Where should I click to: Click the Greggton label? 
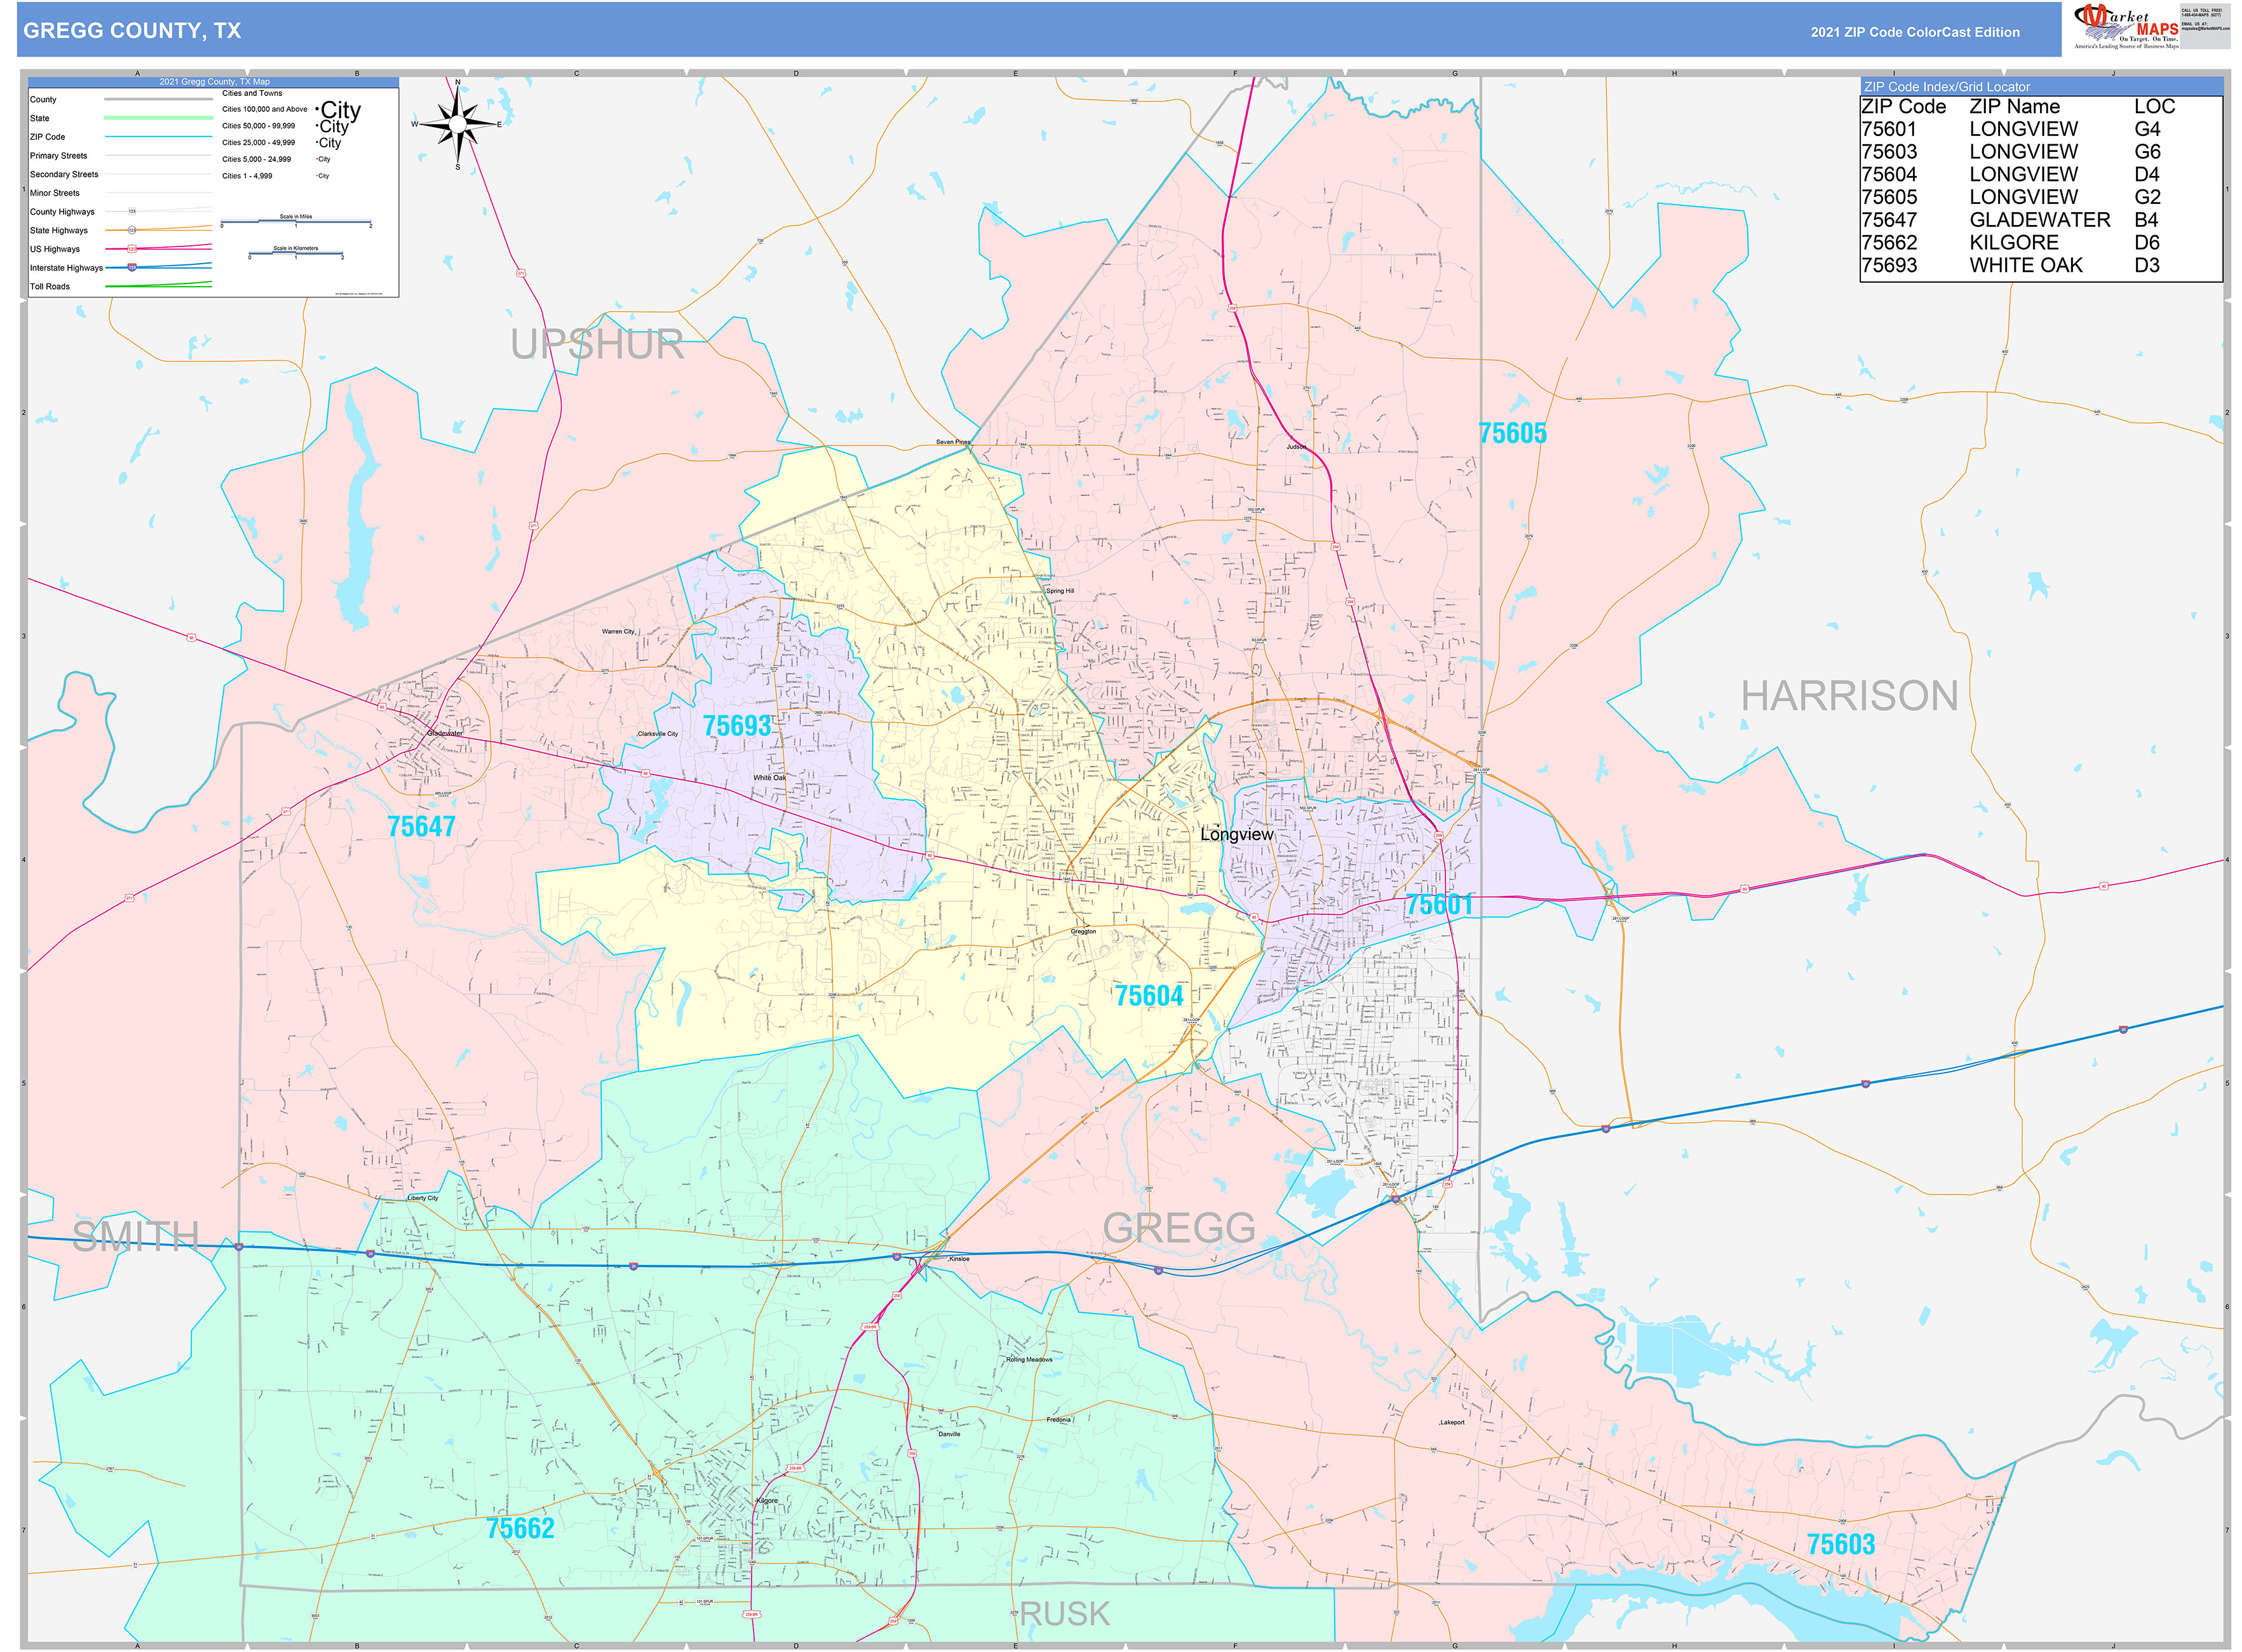tap(1083, 931)
